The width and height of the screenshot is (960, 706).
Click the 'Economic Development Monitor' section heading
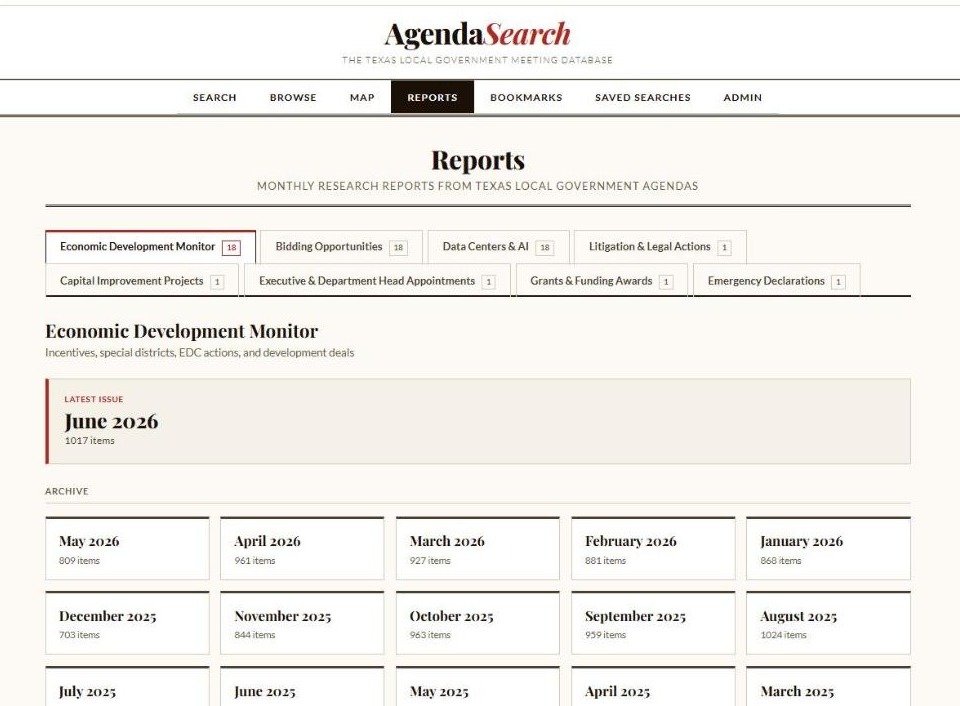[x=182, y=331]
